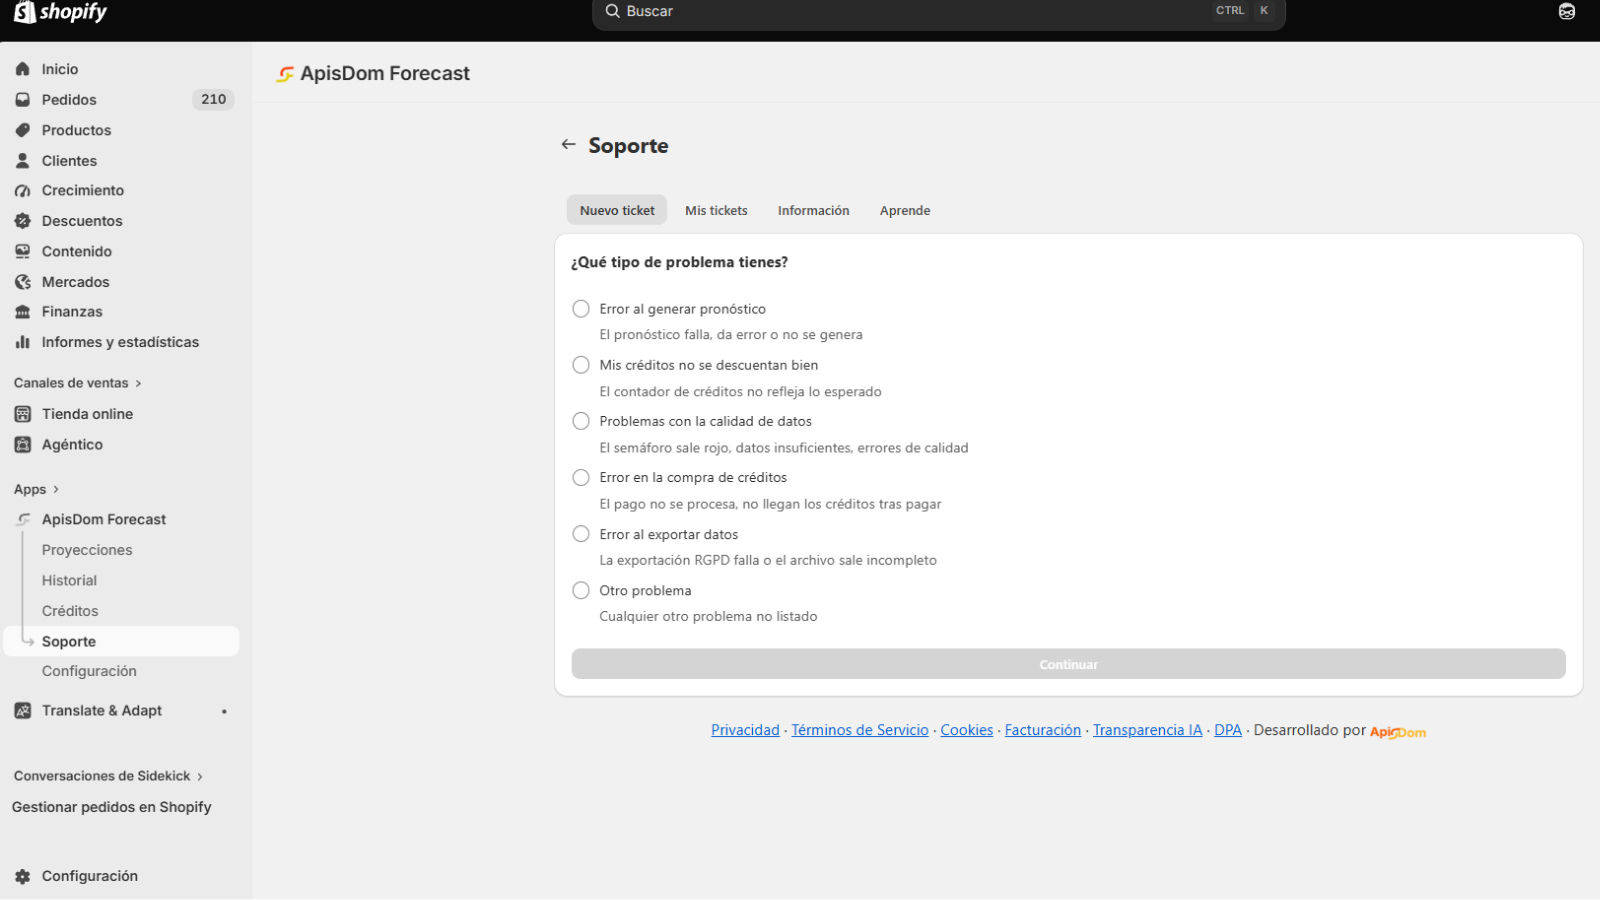Select Mis créditos no se descuentan bien
This screenshot has height=900, width=1600.
click(581, 365)
